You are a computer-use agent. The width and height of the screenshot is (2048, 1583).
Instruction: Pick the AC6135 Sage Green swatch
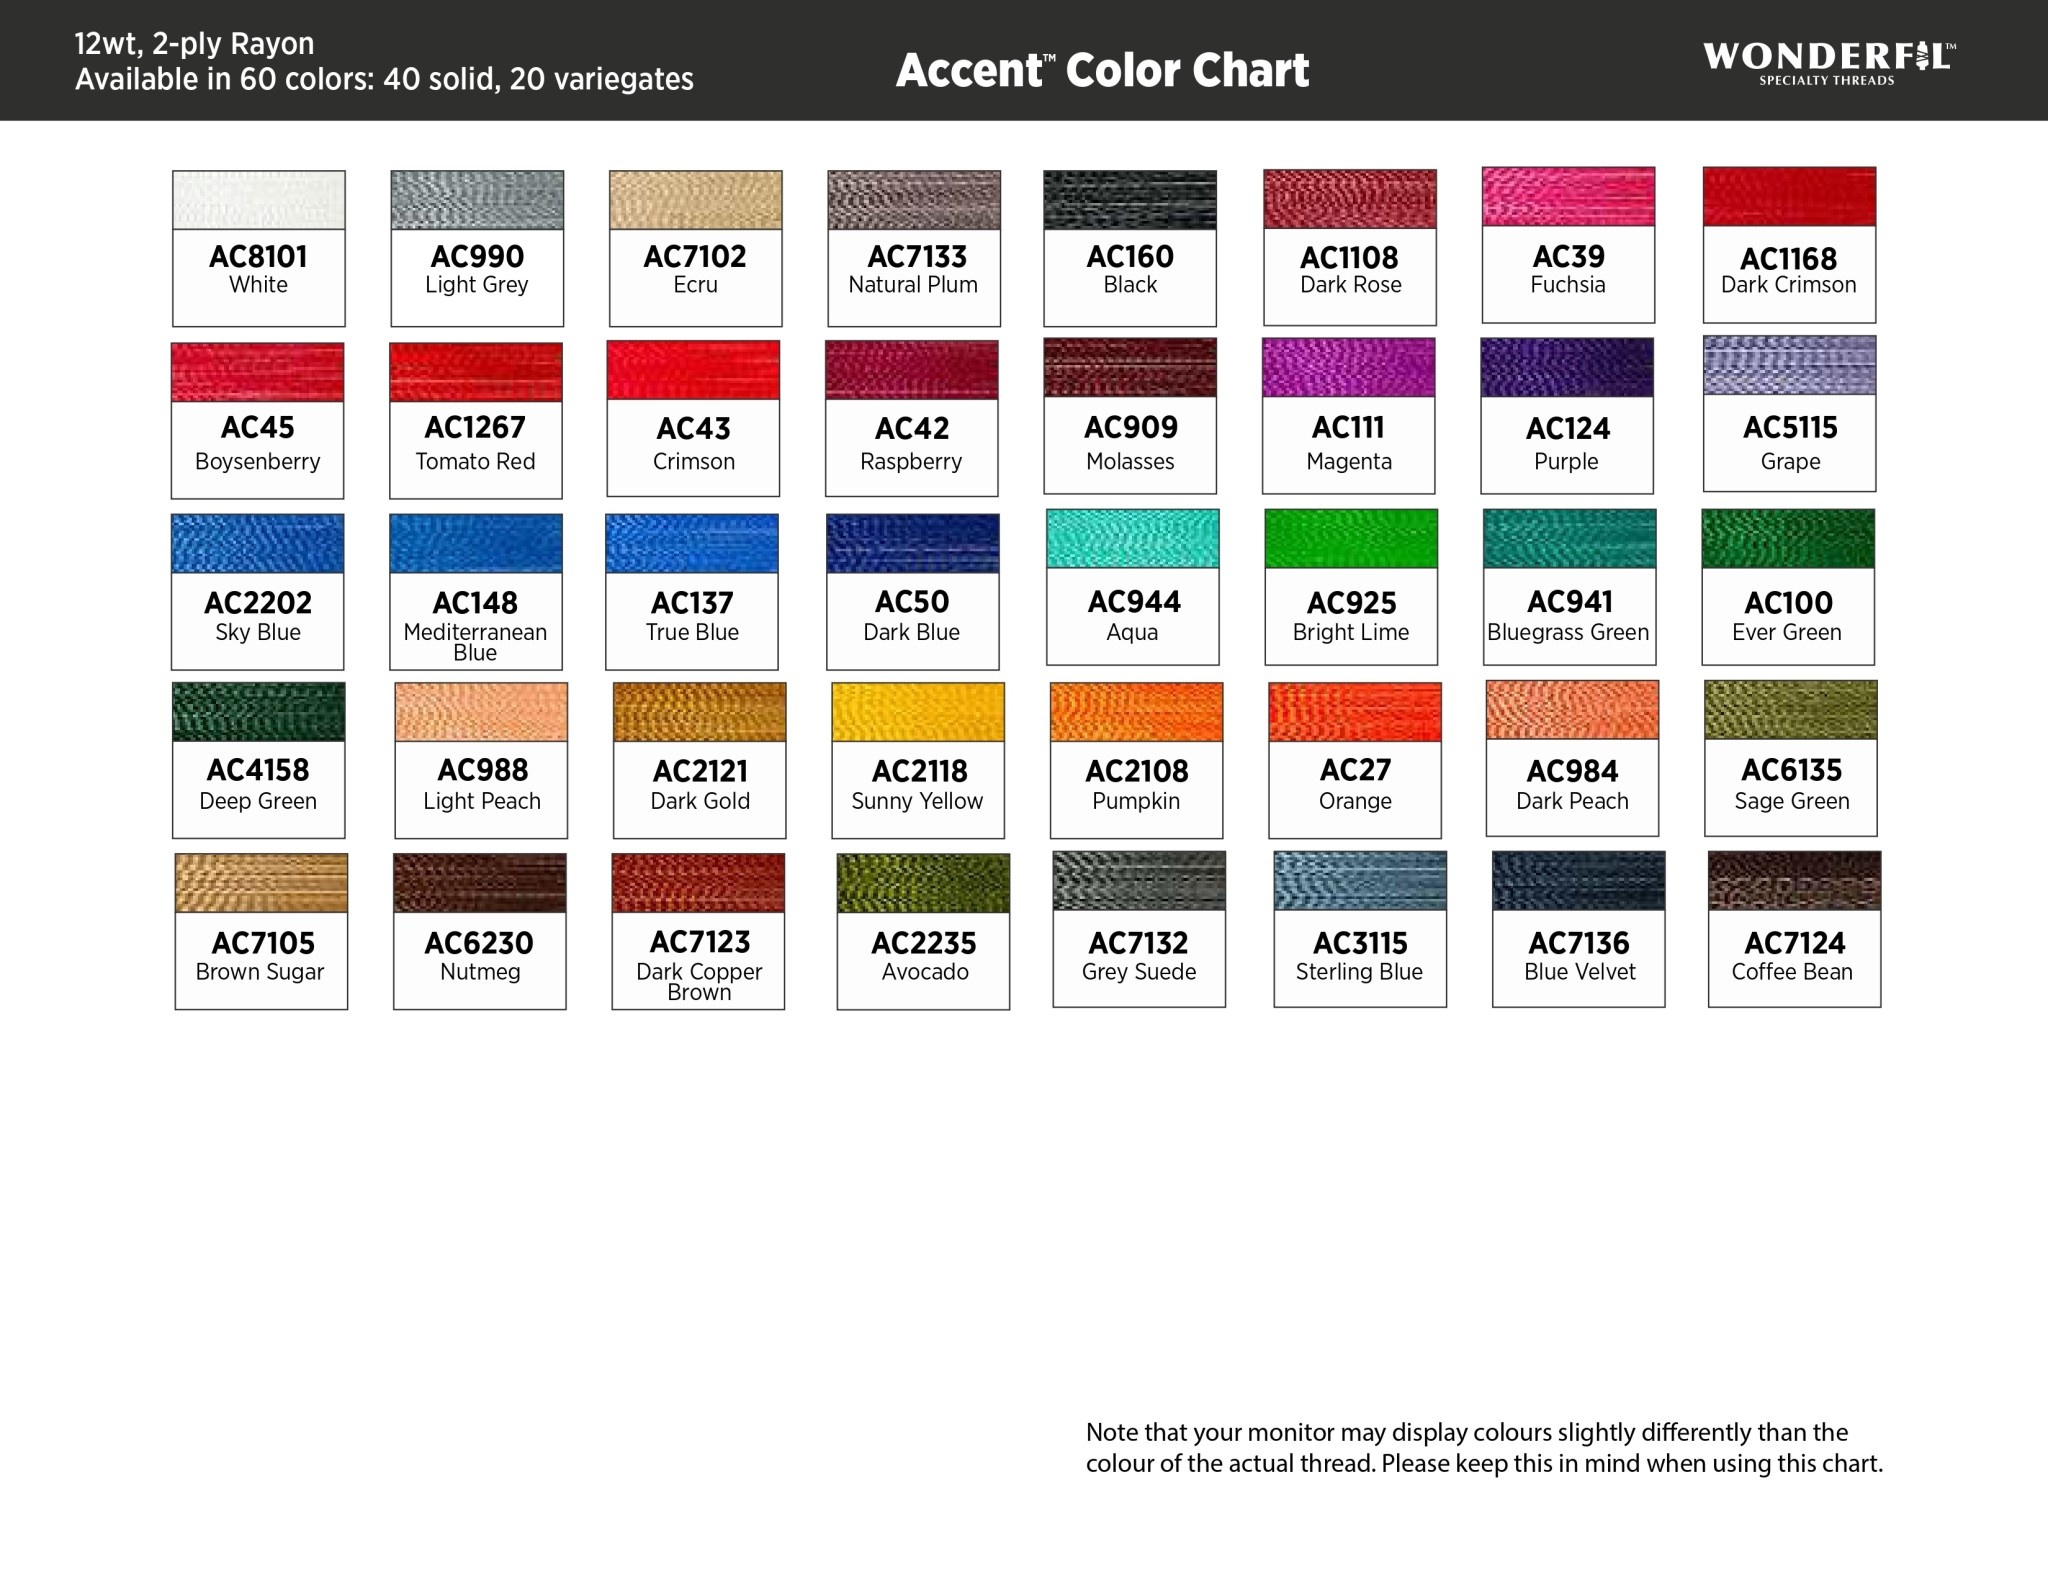click(x=1791, y=759)
